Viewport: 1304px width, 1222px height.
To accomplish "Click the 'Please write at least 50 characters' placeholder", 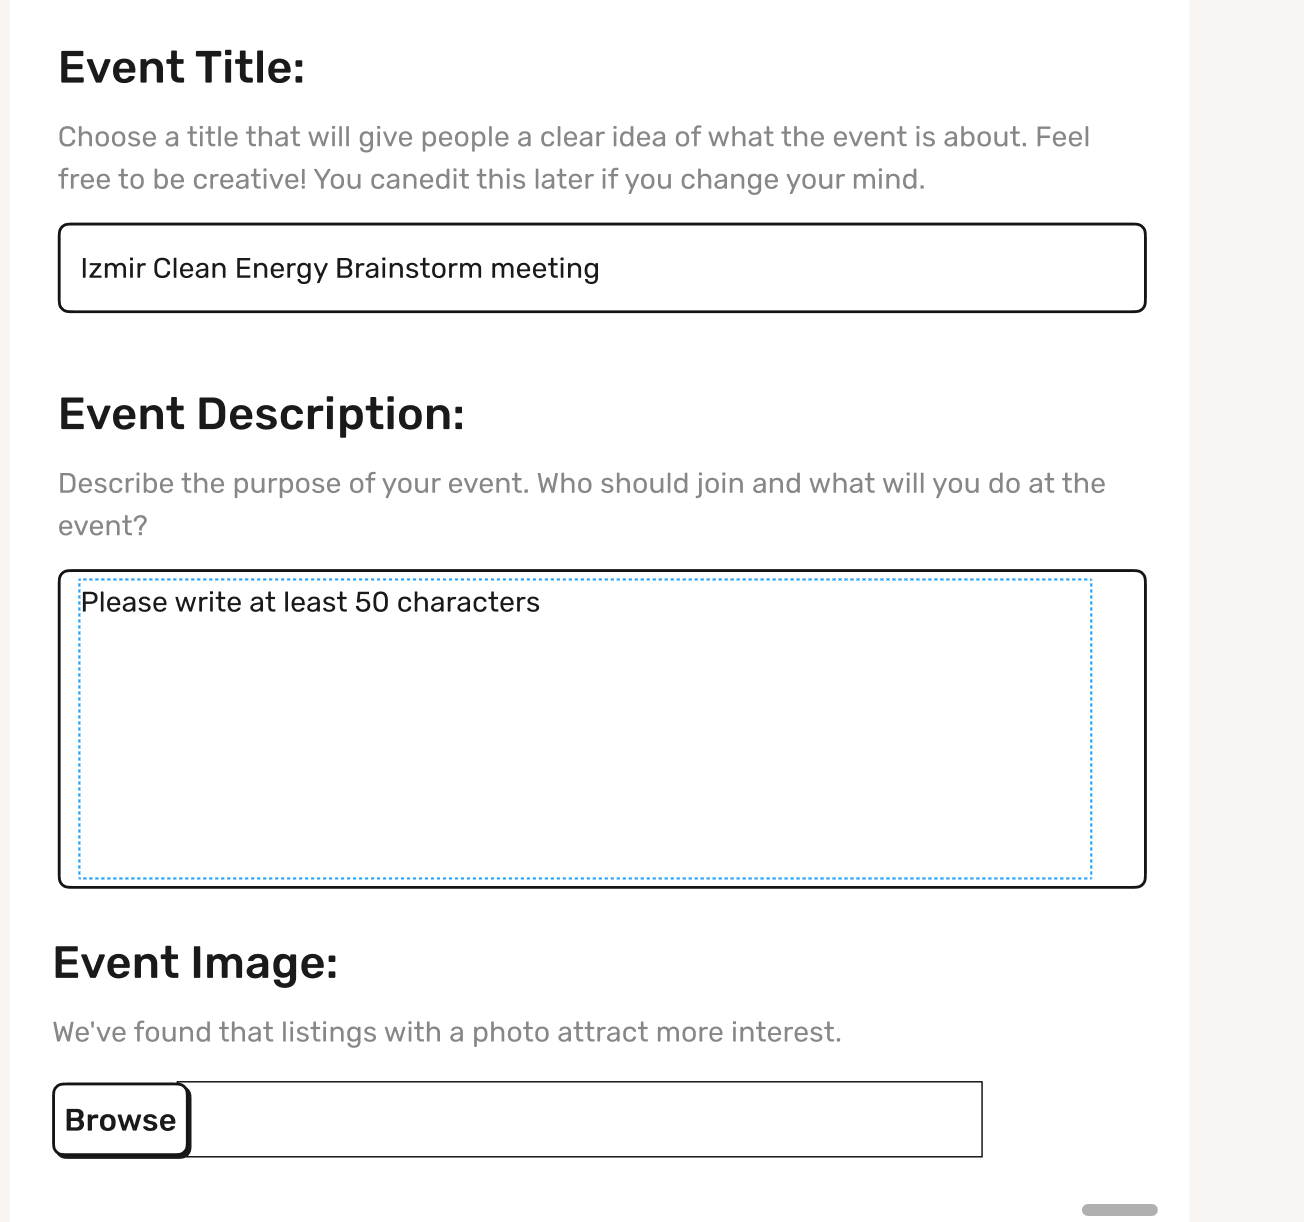I will (x=311, y=601).
